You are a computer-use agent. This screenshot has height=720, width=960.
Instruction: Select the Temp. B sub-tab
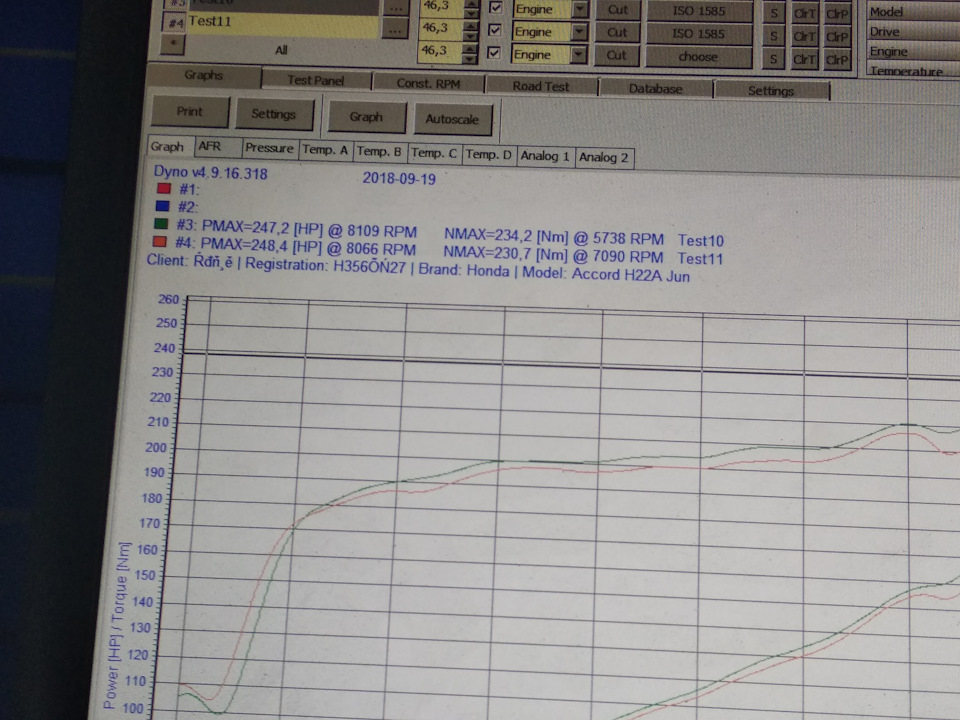[380, 151]
